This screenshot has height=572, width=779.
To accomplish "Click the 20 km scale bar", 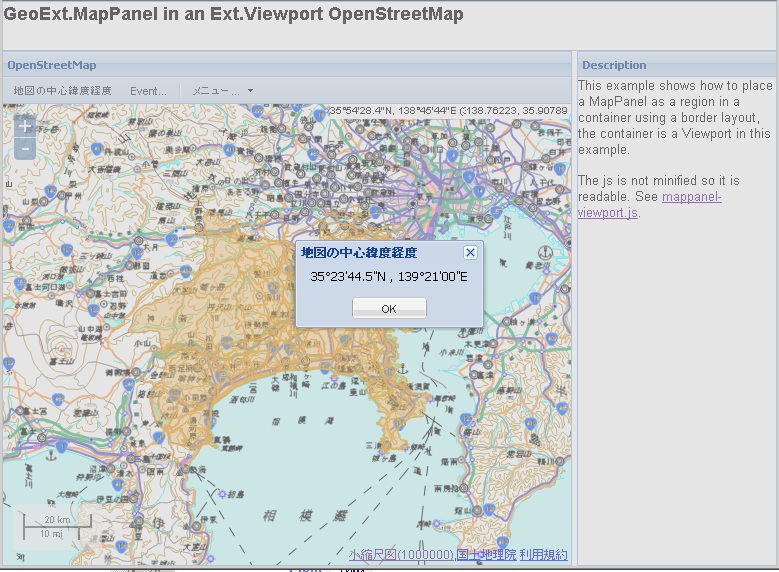I will (x=57, y=520).
